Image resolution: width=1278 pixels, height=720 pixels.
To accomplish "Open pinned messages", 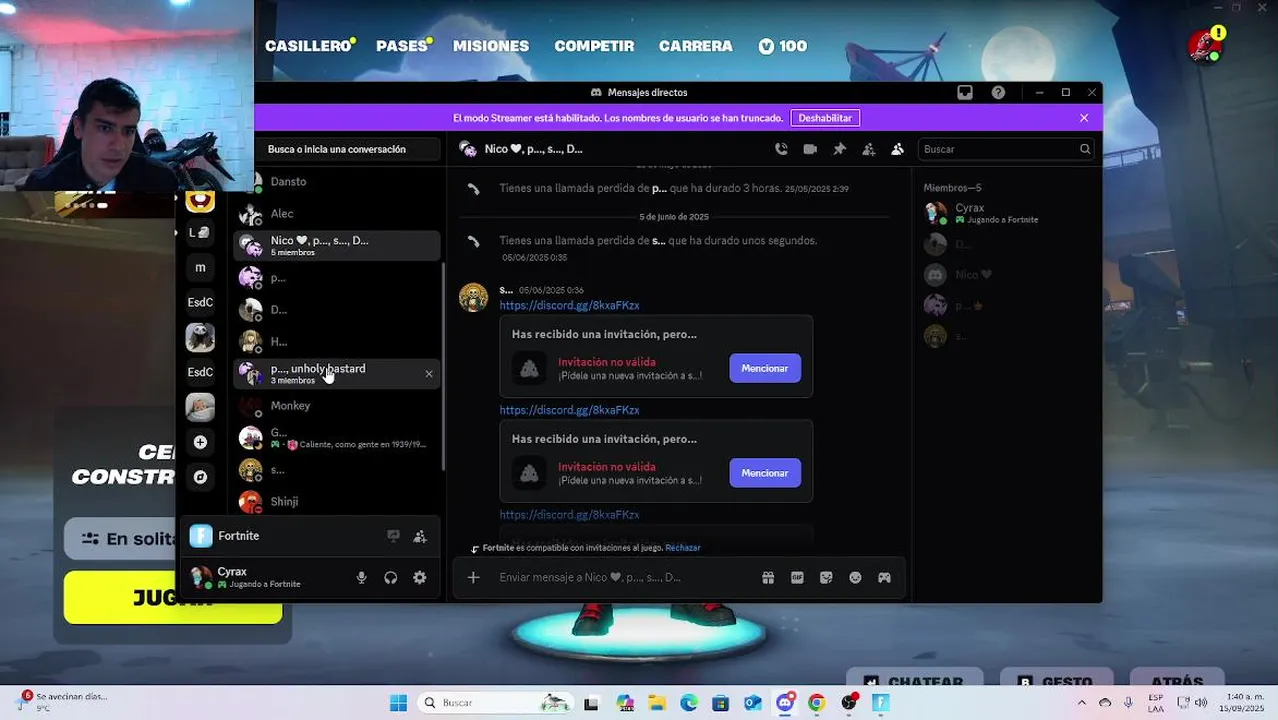I will point(839,149).
